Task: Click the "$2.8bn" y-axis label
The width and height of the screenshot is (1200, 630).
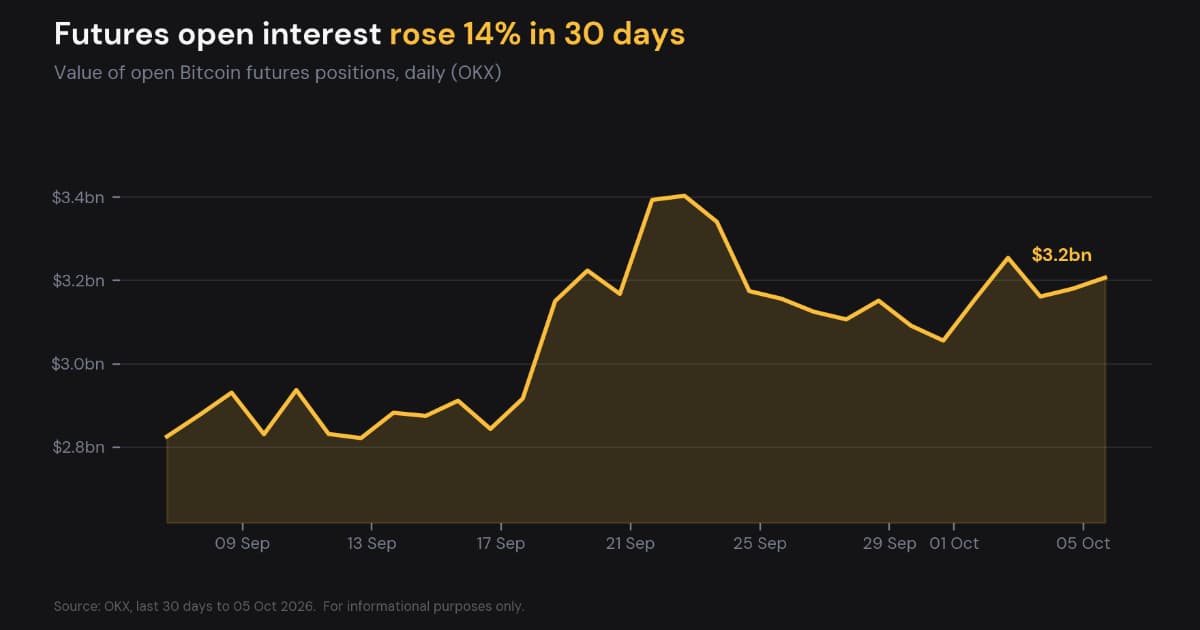Action: point(79,447)
